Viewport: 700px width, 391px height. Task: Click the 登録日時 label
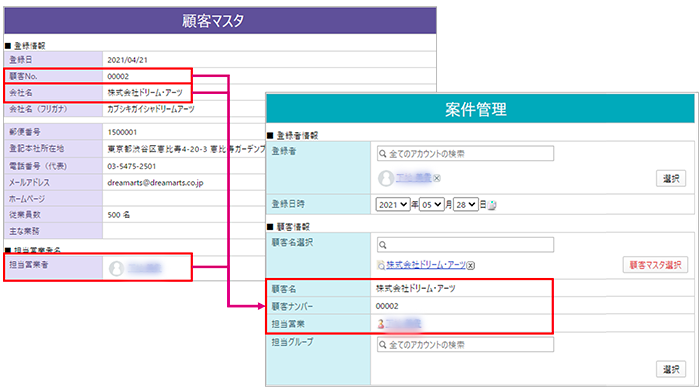pos(288,204)
